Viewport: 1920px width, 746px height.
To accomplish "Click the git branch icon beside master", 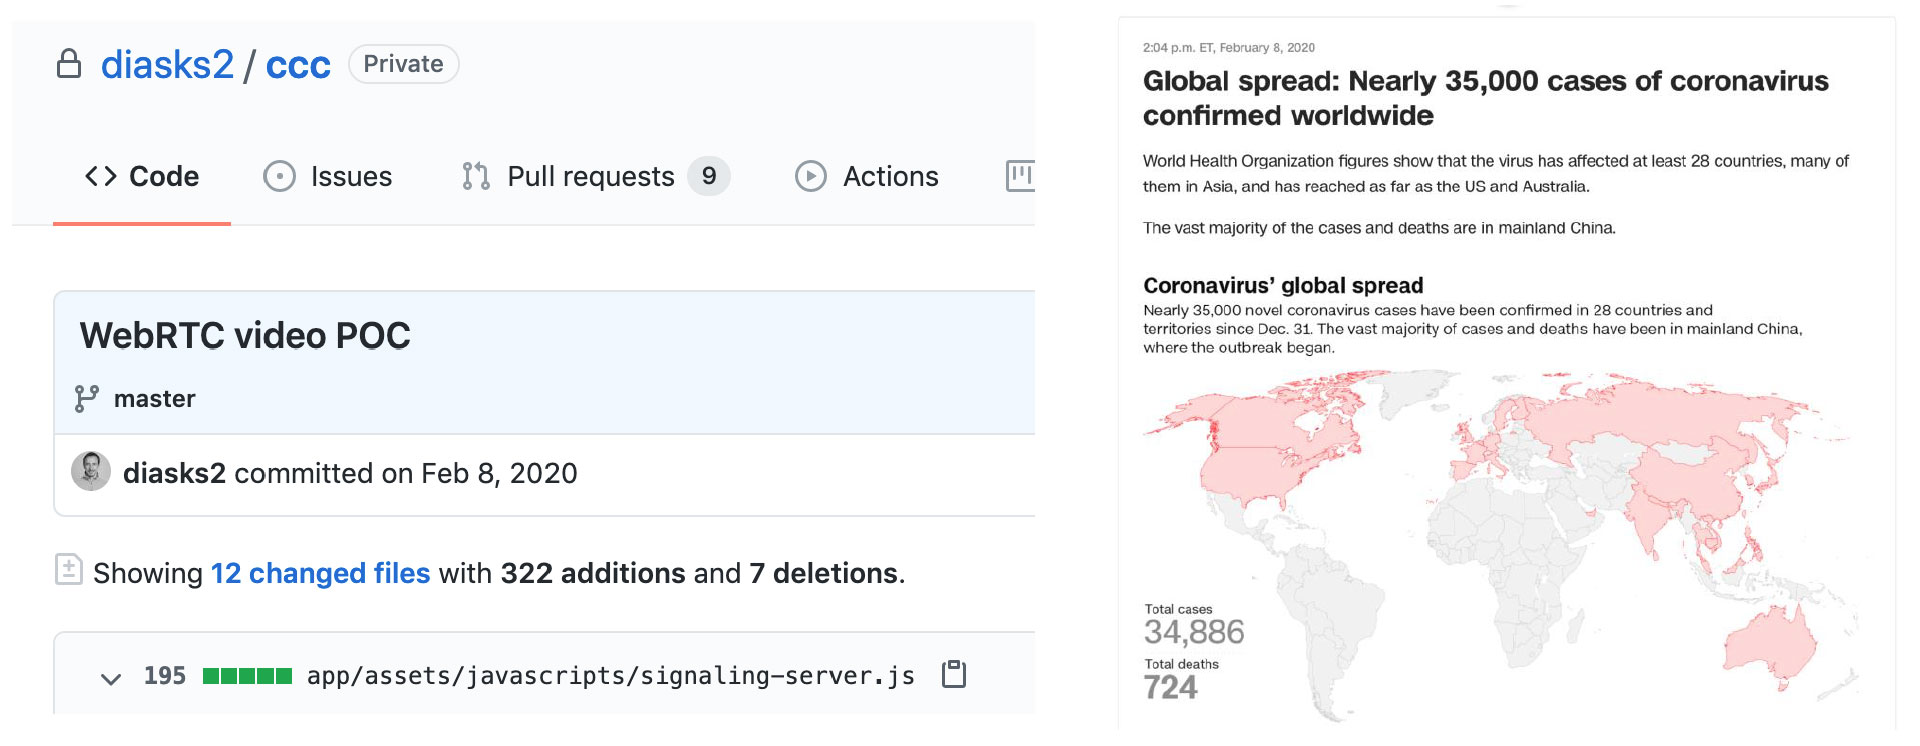I will pyautogui.click(x=87, y=399).
